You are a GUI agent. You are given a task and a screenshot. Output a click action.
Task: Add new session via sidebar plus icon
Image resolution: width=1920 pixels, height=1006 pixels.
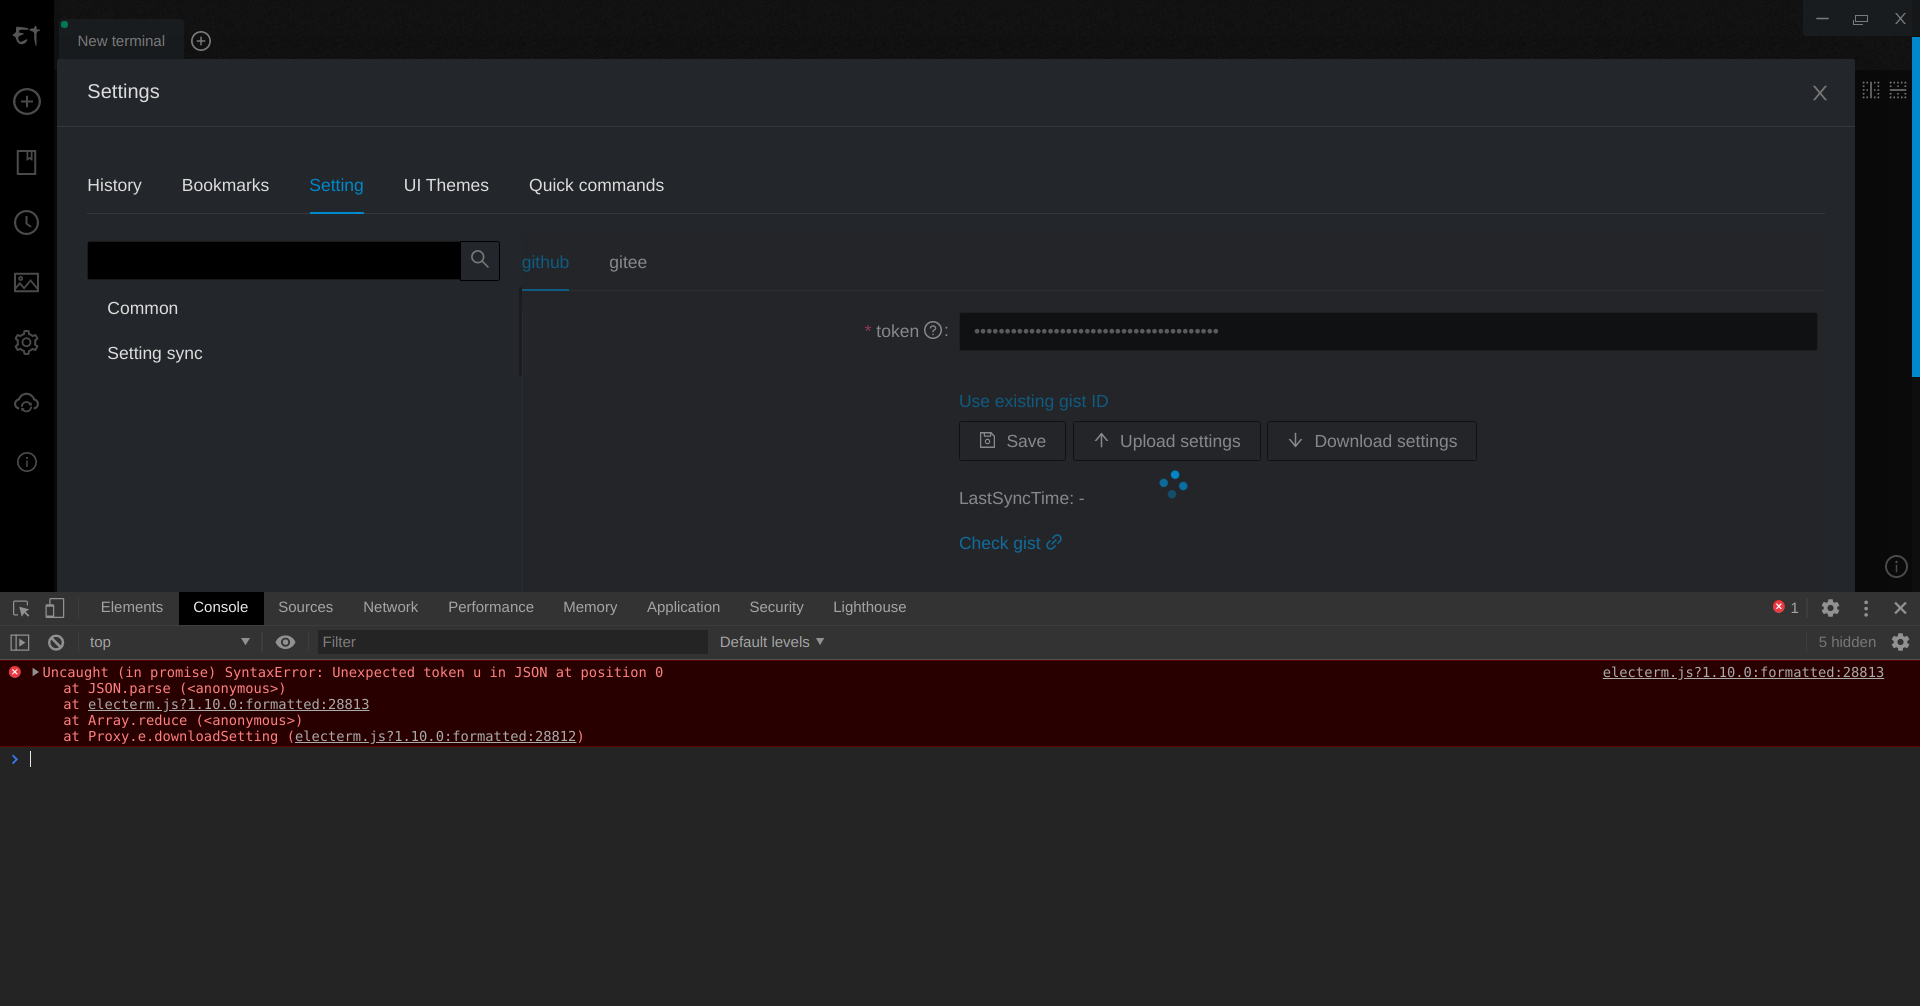[x=27, y=102]
